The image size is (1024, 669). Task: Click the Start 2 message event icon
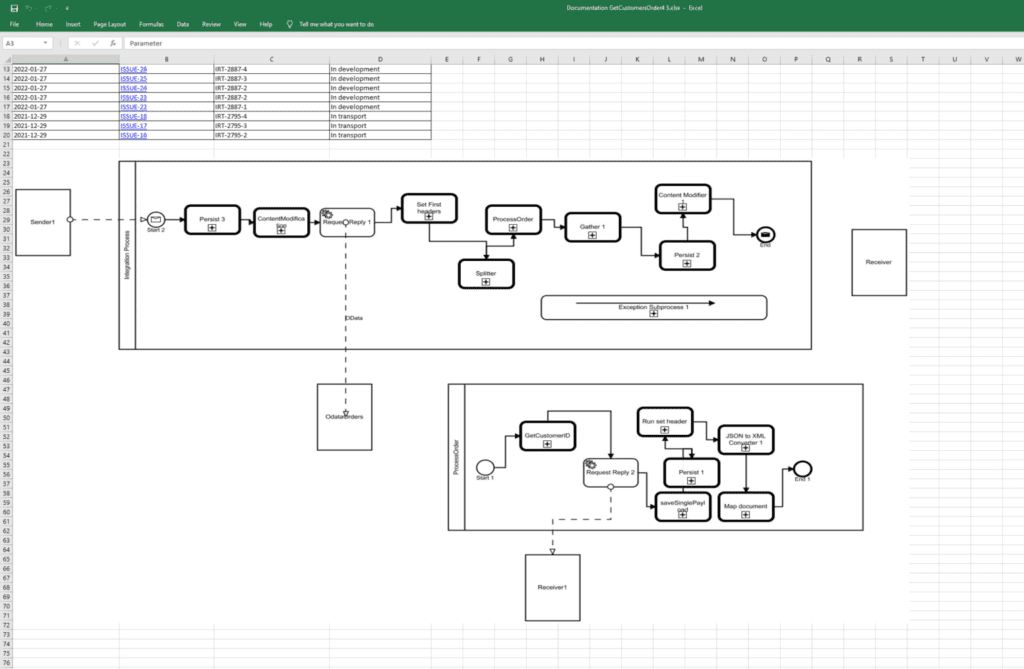coord(155,220)
